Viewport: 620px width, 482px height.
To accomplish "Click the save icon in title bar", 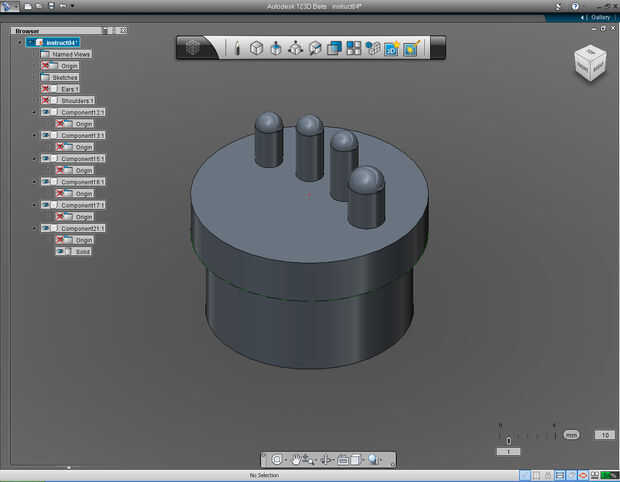I will coord(51,6).
